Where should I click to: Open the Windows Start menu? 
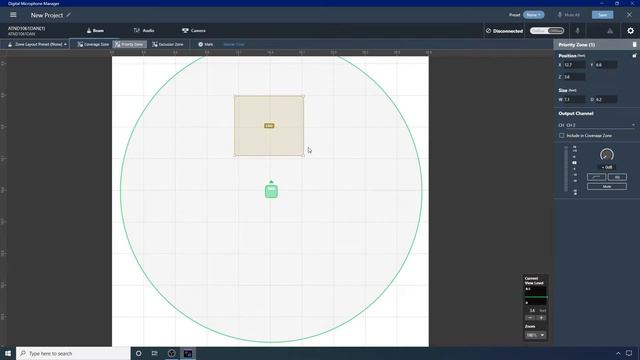point(8,353)
